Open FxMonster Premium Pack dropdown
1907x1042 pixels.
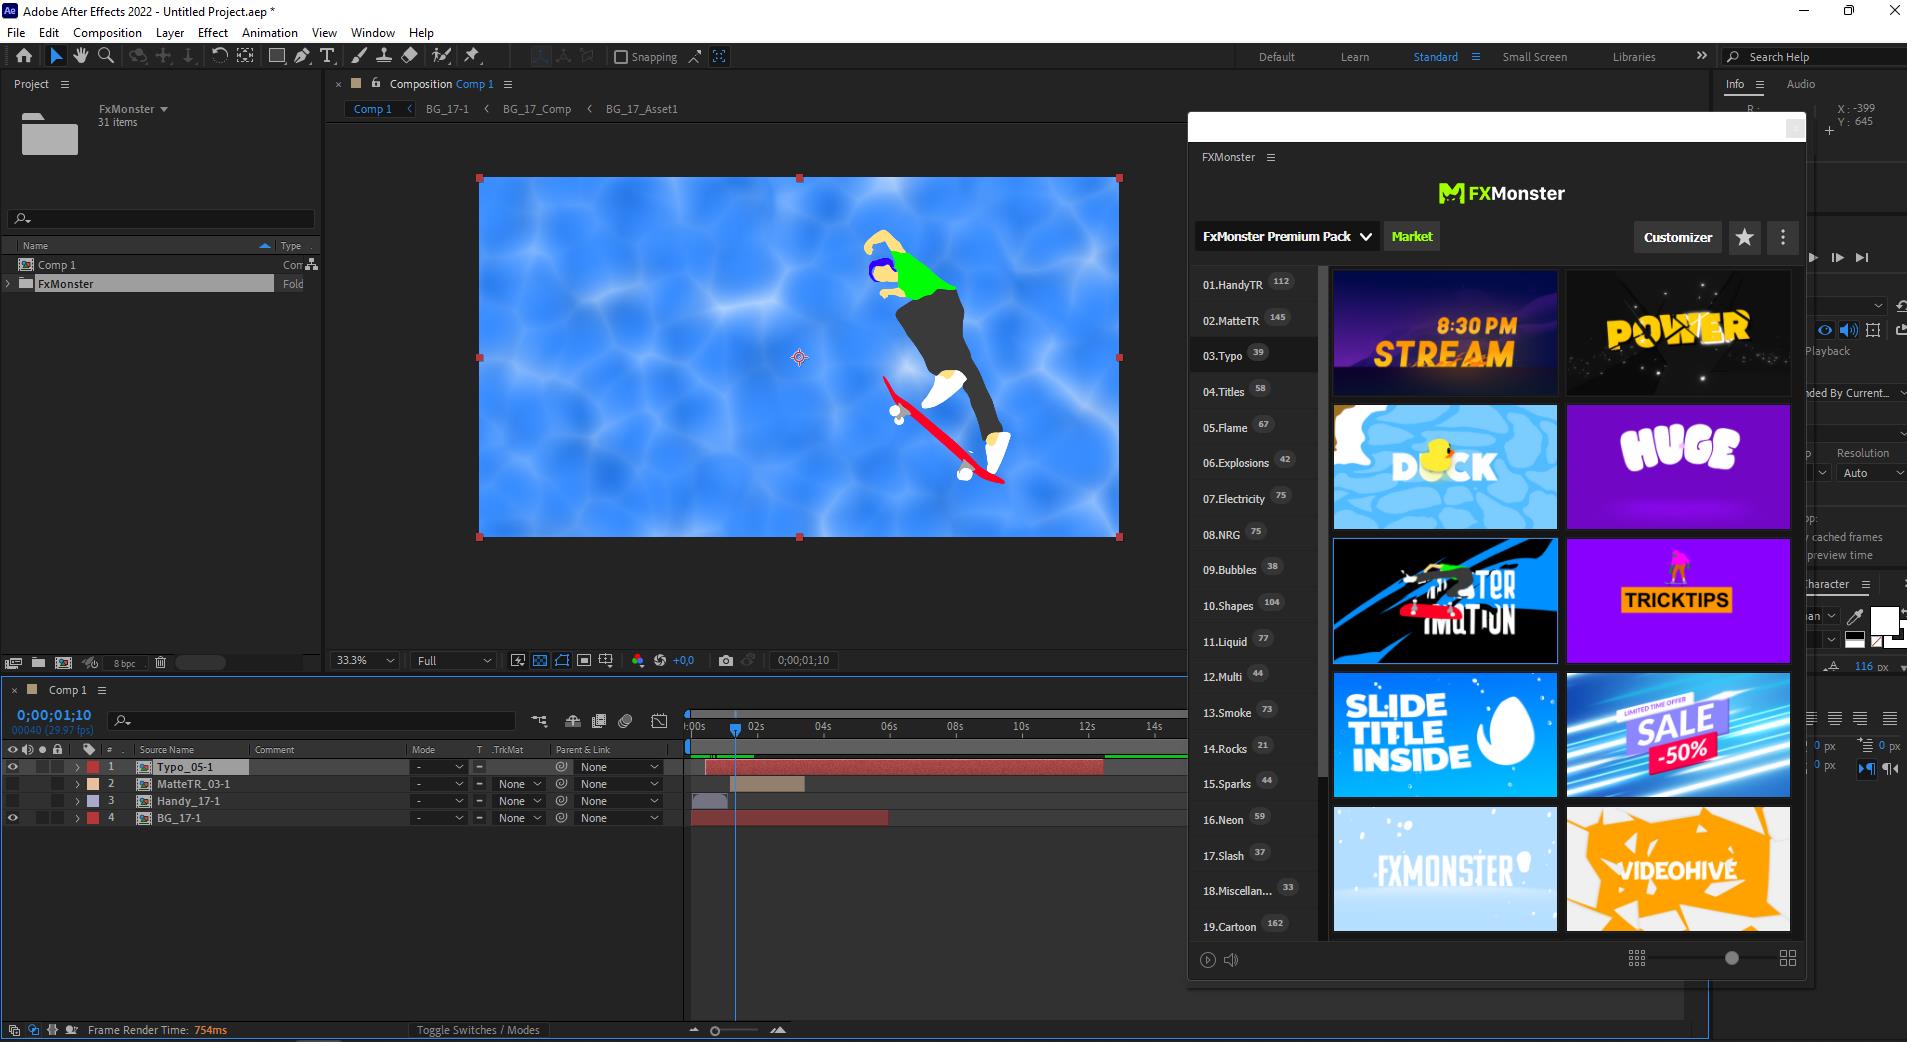(x=1287, y=237)
